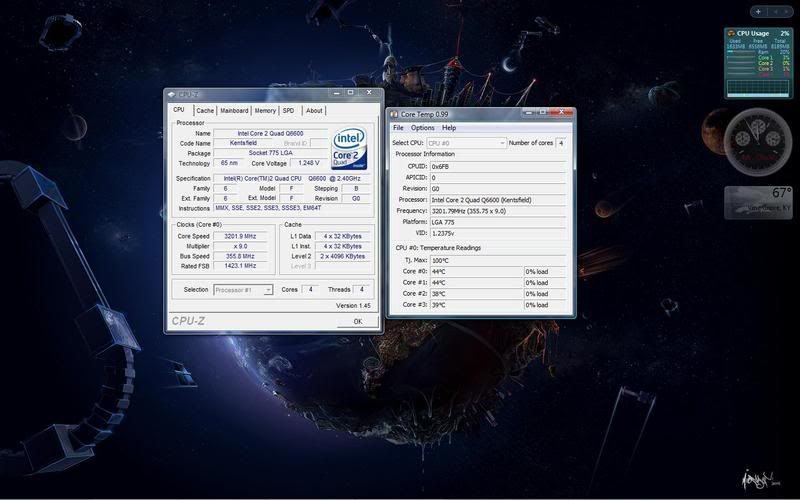The height and width of the screenshot is (500, 800).
Task: Click the Core #1 0% load field
Action: [x=544, y=283]
